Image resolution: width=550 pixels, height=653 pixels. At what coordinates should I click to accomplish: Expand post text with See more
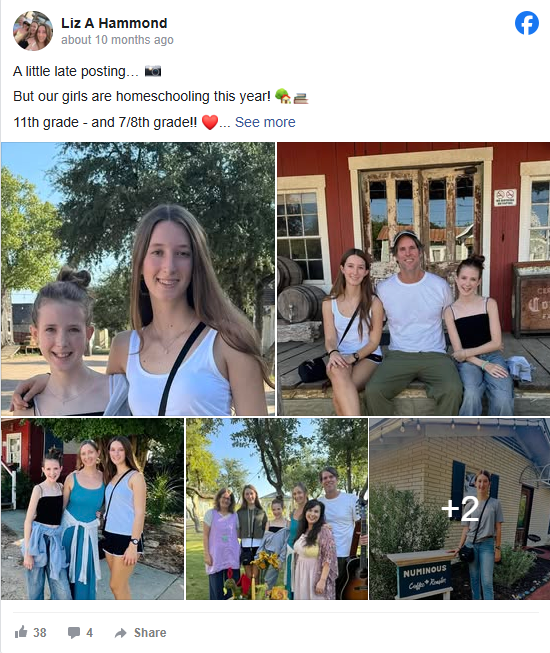pos(265,122)
